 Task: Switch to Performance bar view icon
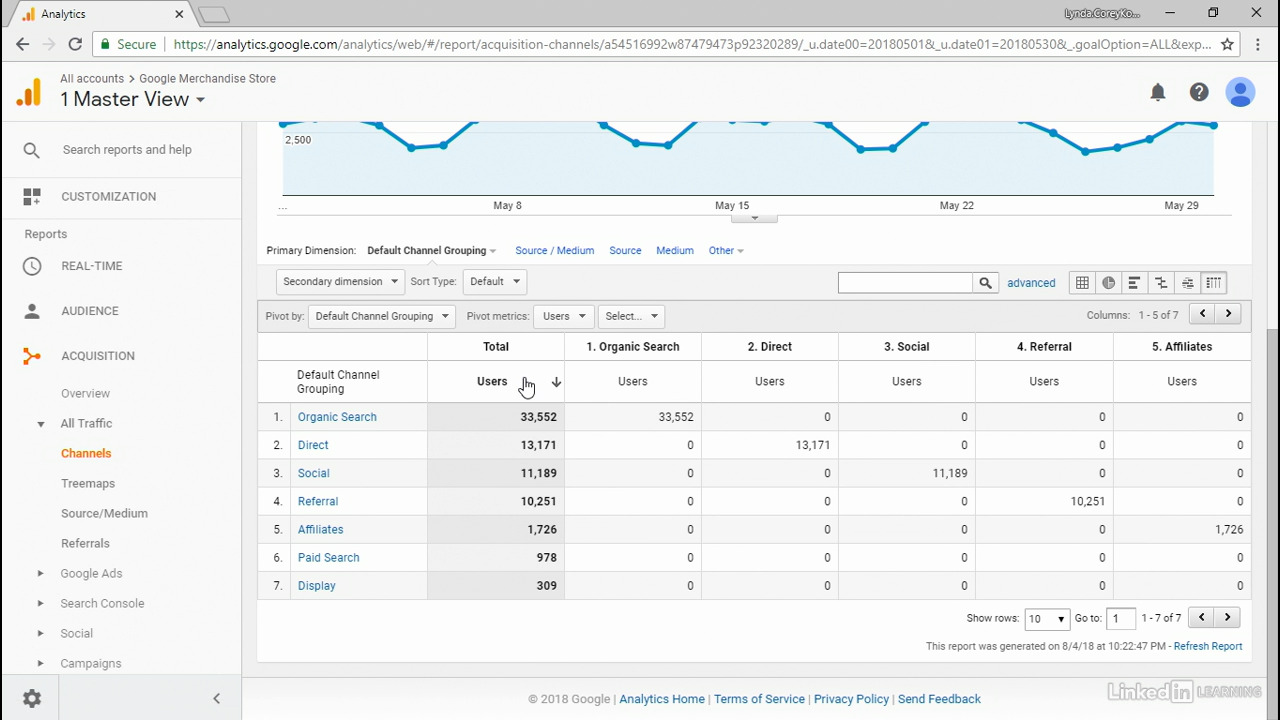(1134, 283)
